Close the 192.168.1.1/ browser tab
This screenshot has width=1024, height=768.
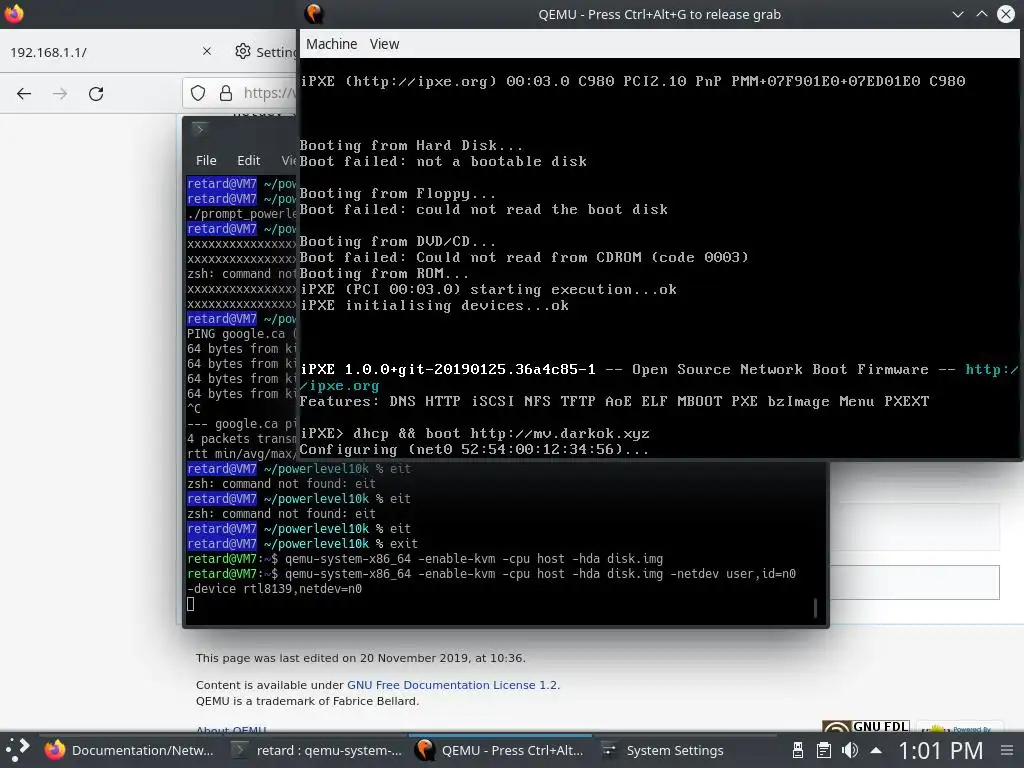[206, 51]
